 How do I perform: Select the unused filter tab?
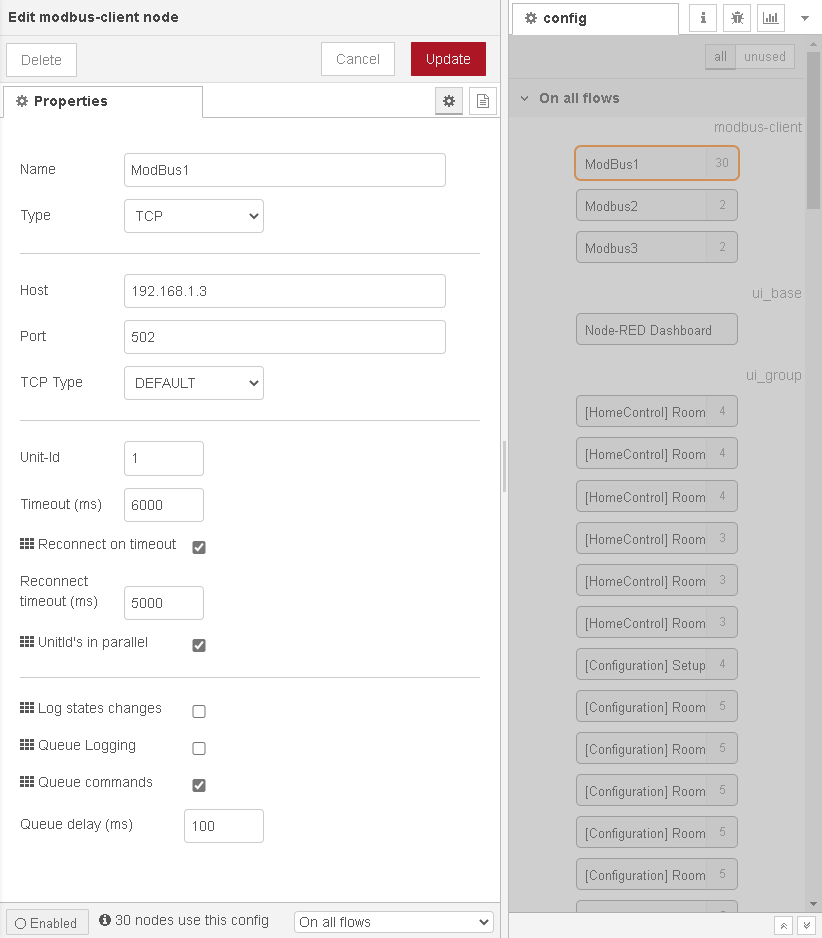(765, 57)
